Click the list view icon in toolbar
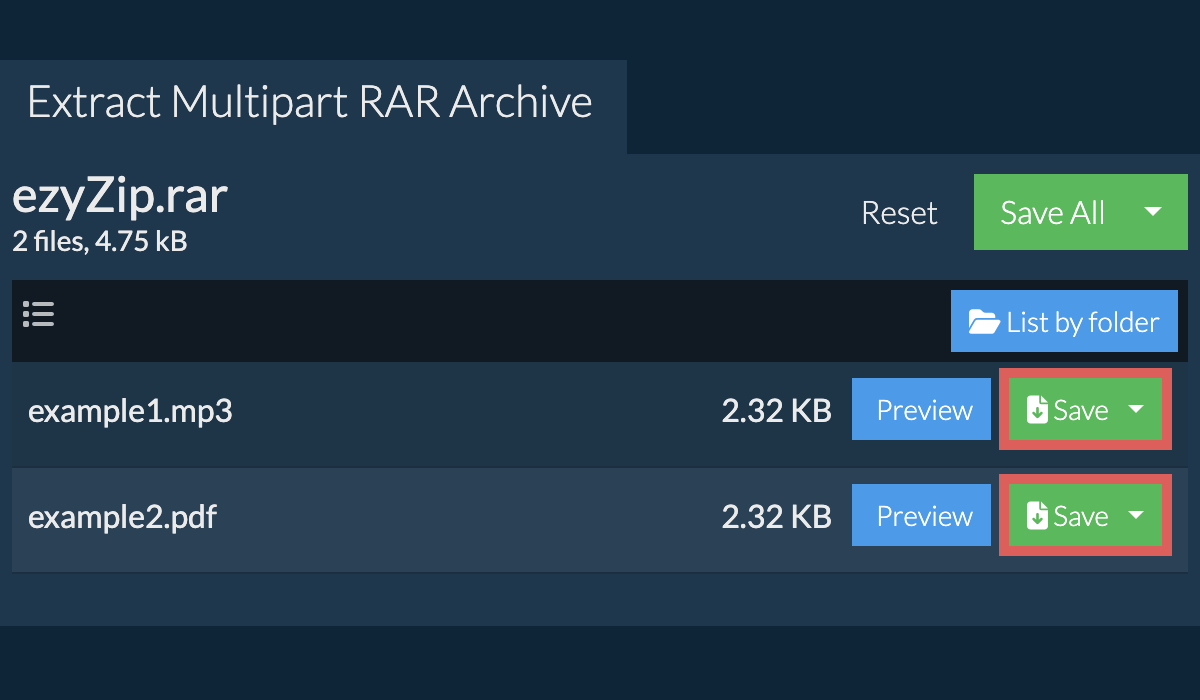The image size is (1200, 700). click(x=38, y=315)
